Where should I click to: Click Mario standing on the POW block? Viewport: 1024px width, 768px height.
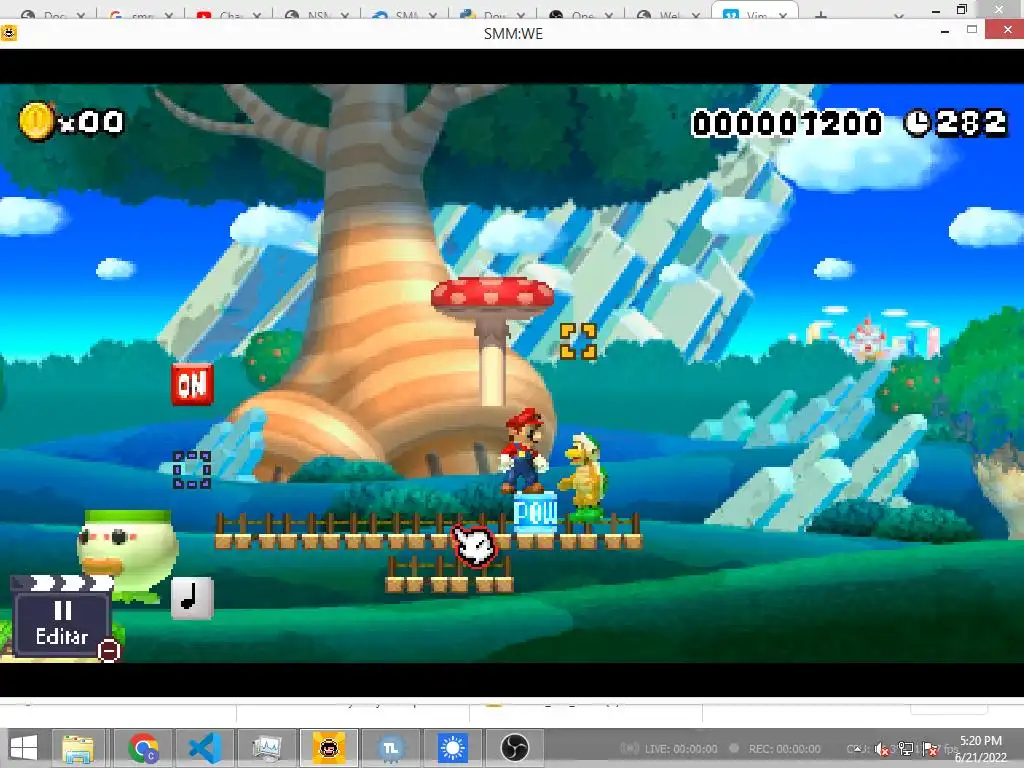pos(523,451)
